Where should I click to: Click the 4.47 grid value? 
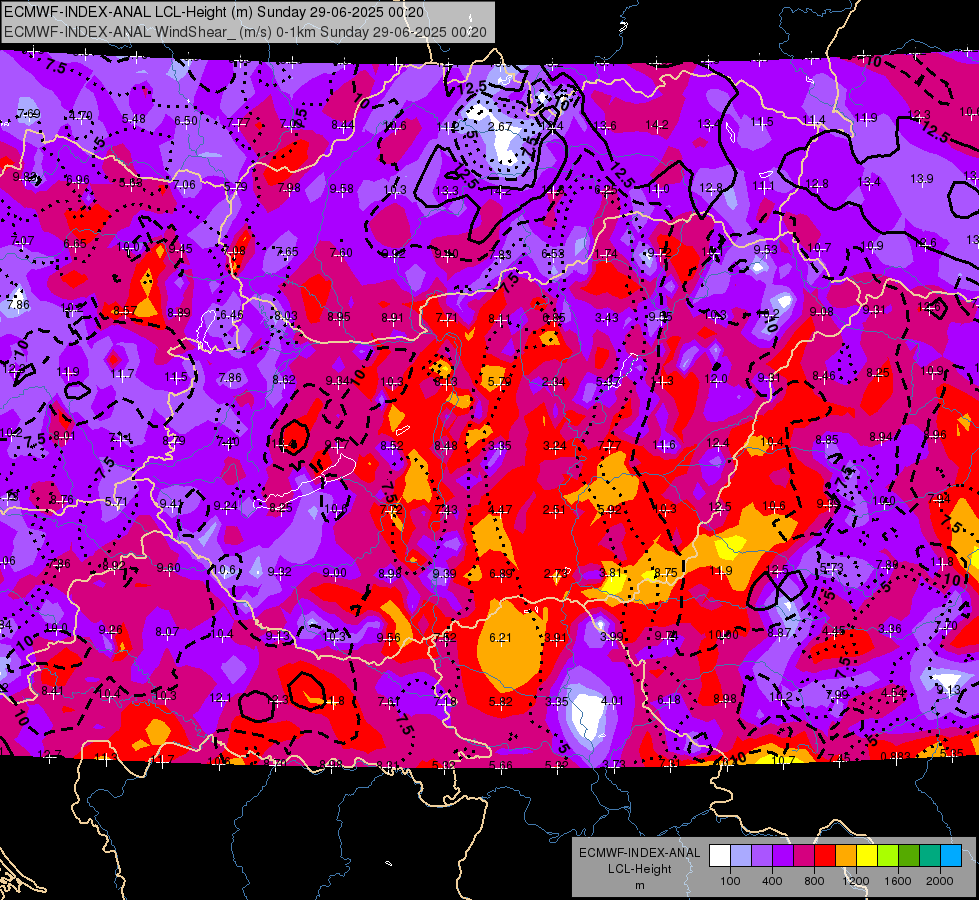tap(500, 510)
